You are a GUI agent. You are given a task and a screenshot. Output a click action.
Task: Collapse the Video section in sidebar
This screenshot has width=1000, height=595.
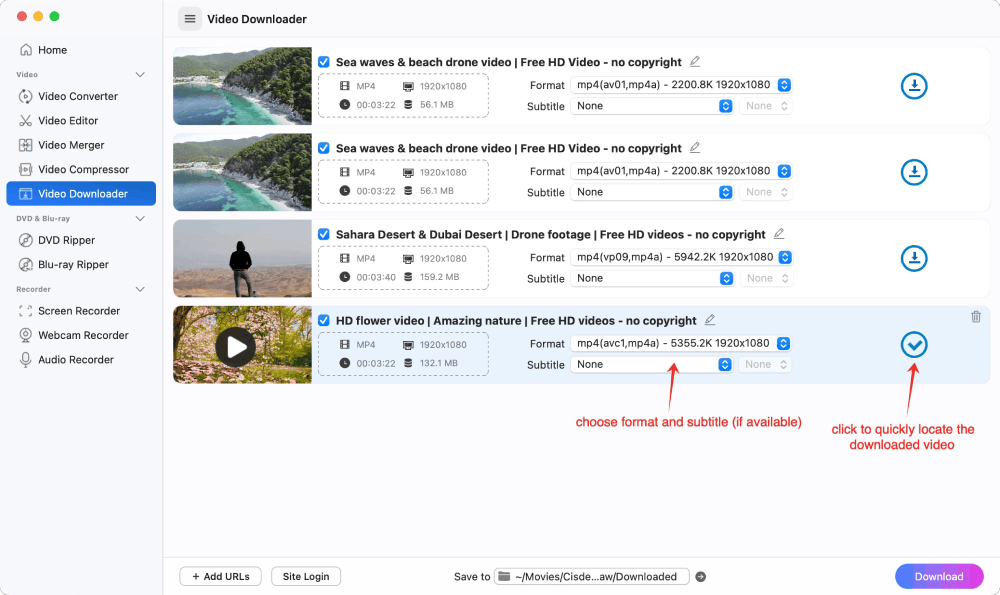tap(140, 75)
